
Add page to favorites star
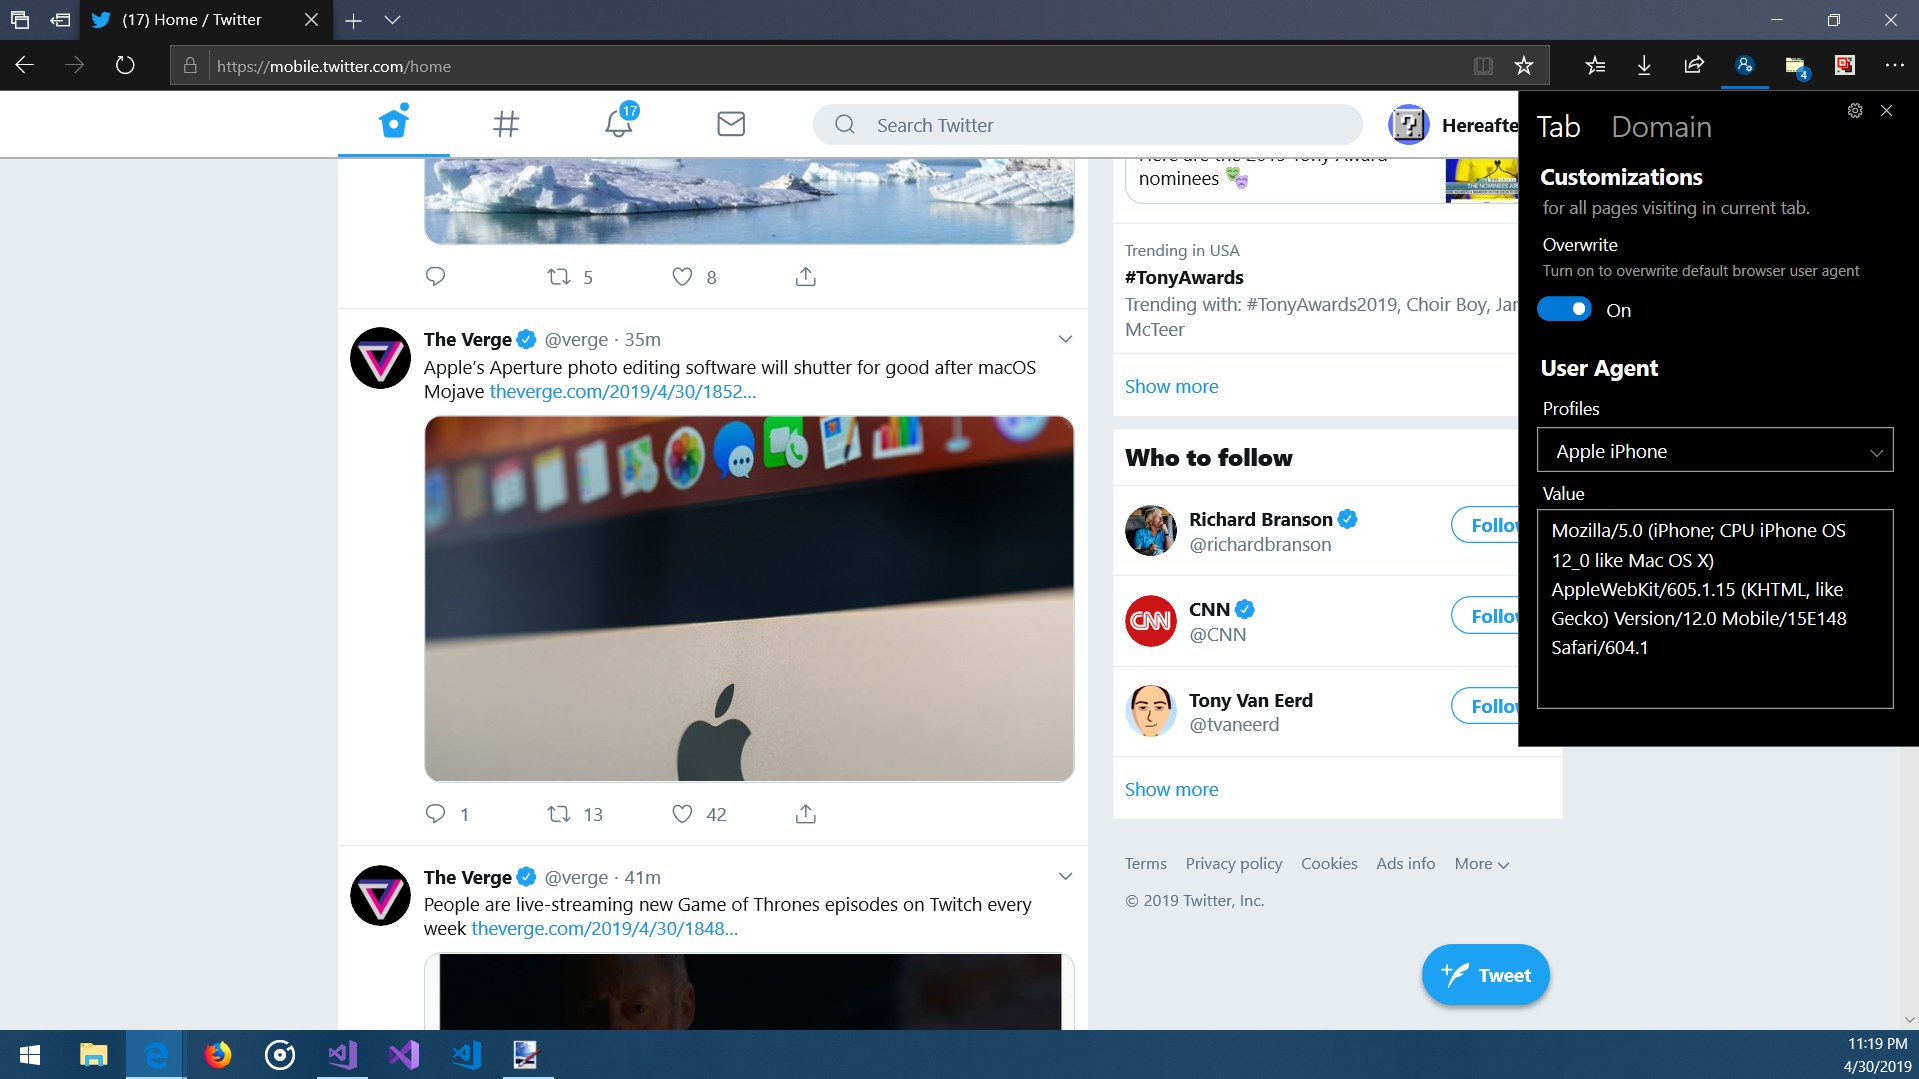1524,66
